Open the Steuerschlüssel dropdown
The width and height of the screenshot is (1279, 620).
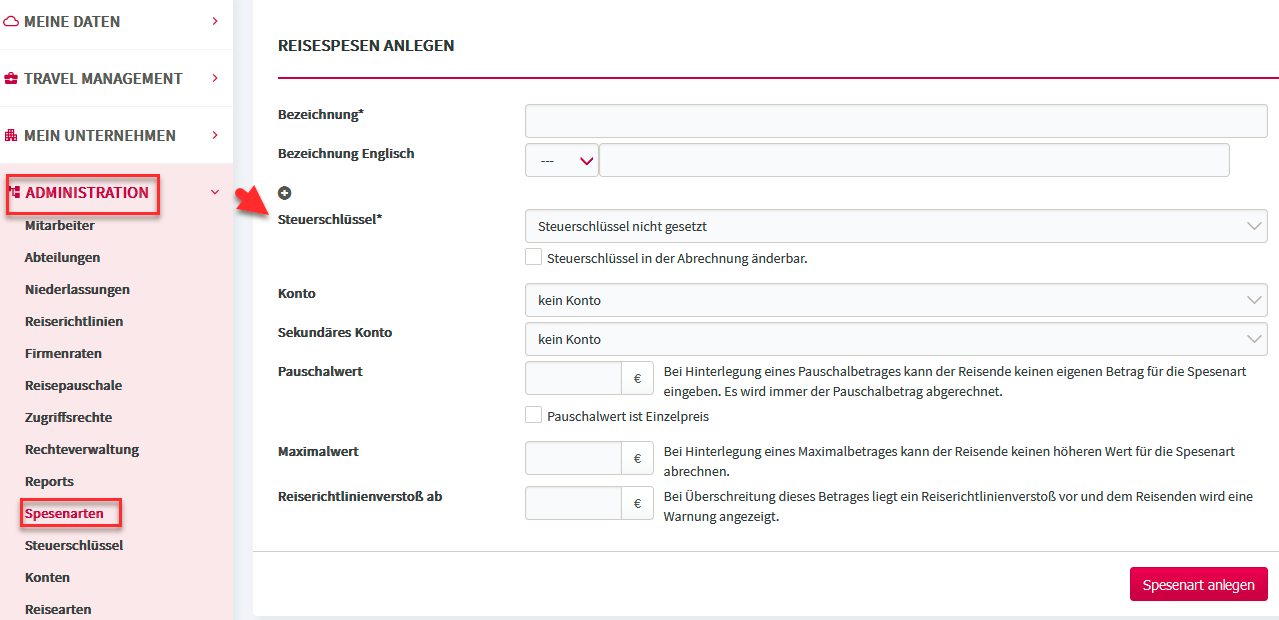896,226
